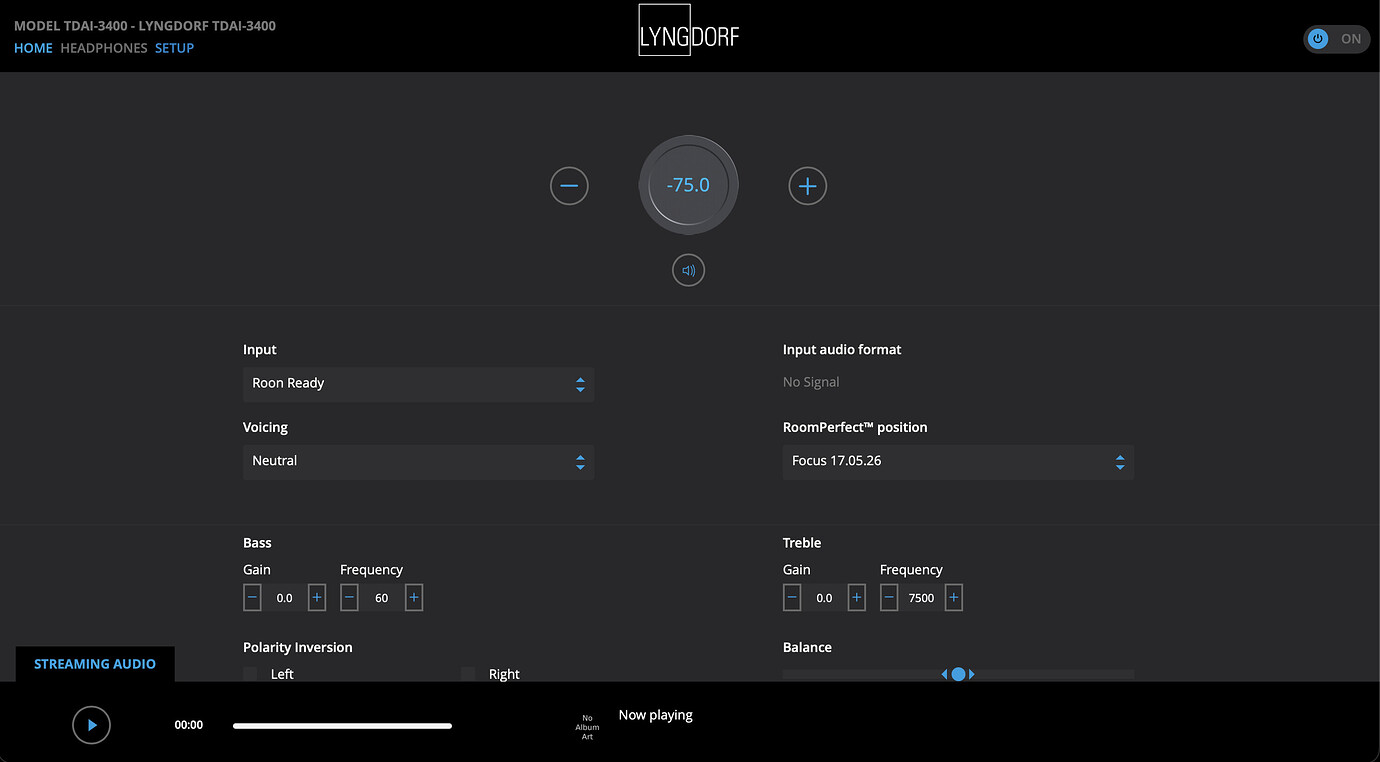
Task: Click the Treble Gain value field 0.0
Action: tap(825, 598)
